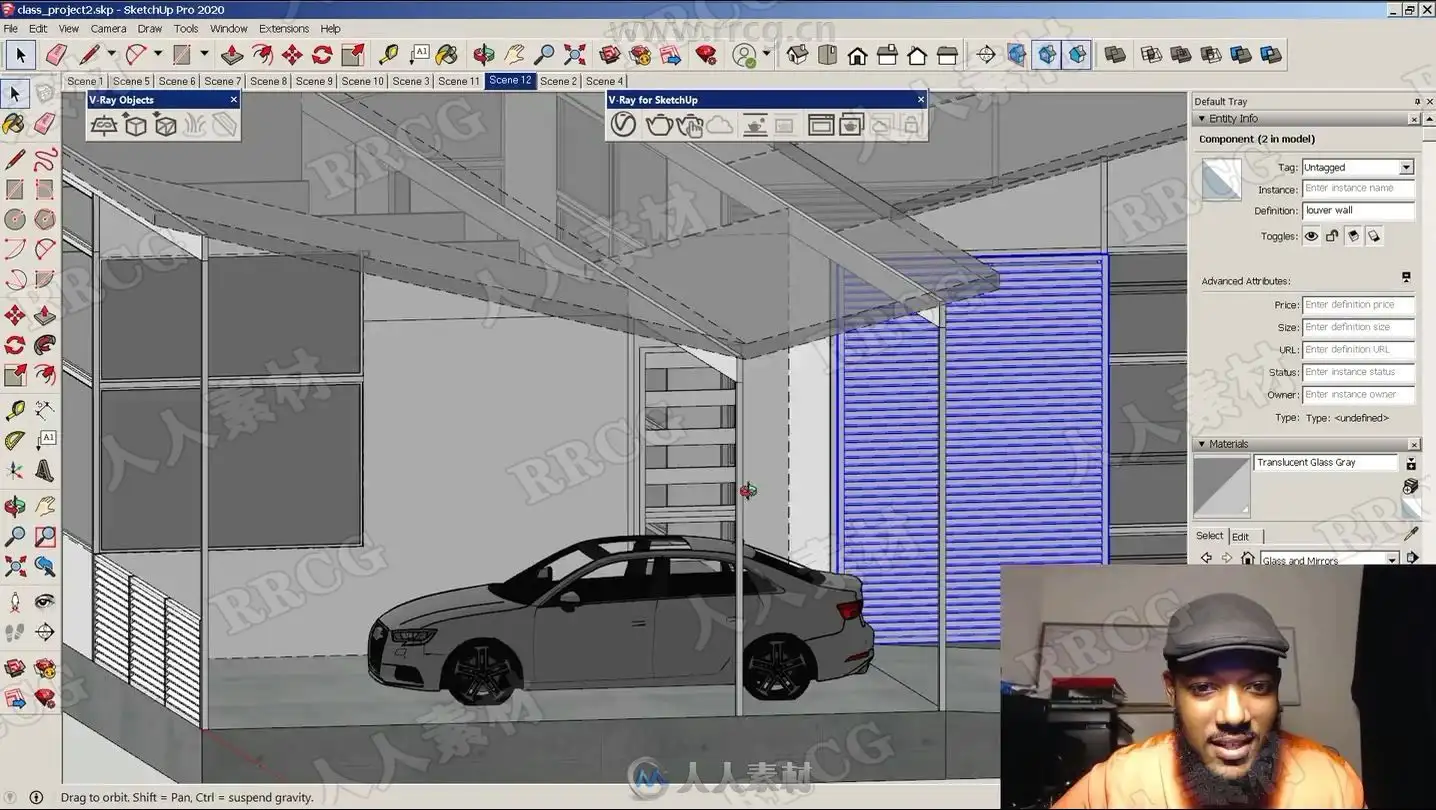Click the Zoom Extents tool in top toolbar
Viewport: 1436px width, 810px height.
click(x=574, y=54)
